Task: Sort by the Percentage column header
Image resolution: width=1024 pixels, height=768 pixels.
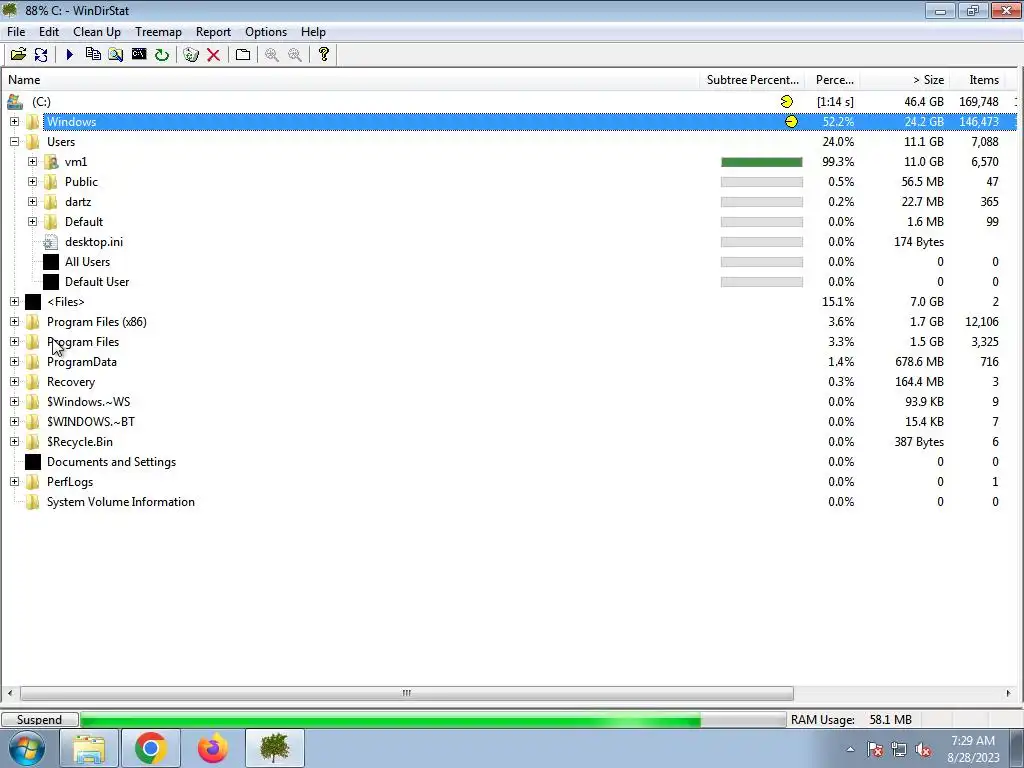Action: 833,80
